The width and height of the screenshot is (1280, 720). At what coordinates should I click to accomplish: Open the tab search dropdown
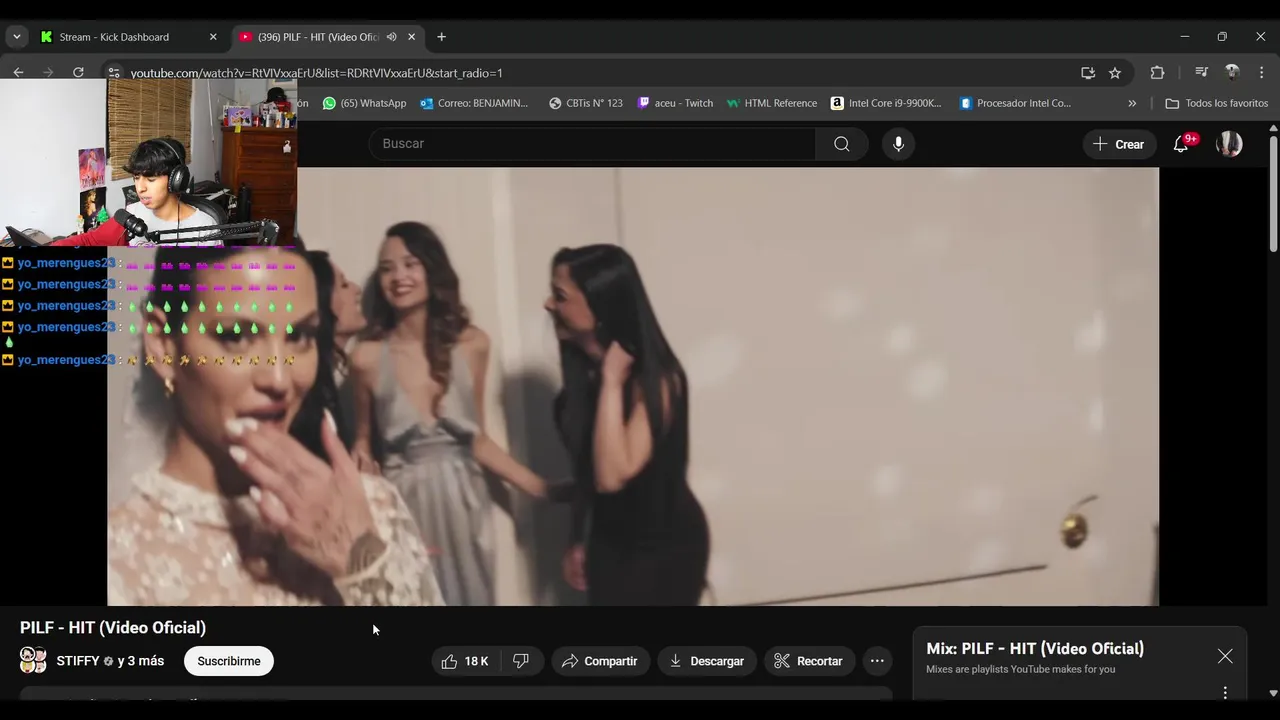(x=16, y=37)
